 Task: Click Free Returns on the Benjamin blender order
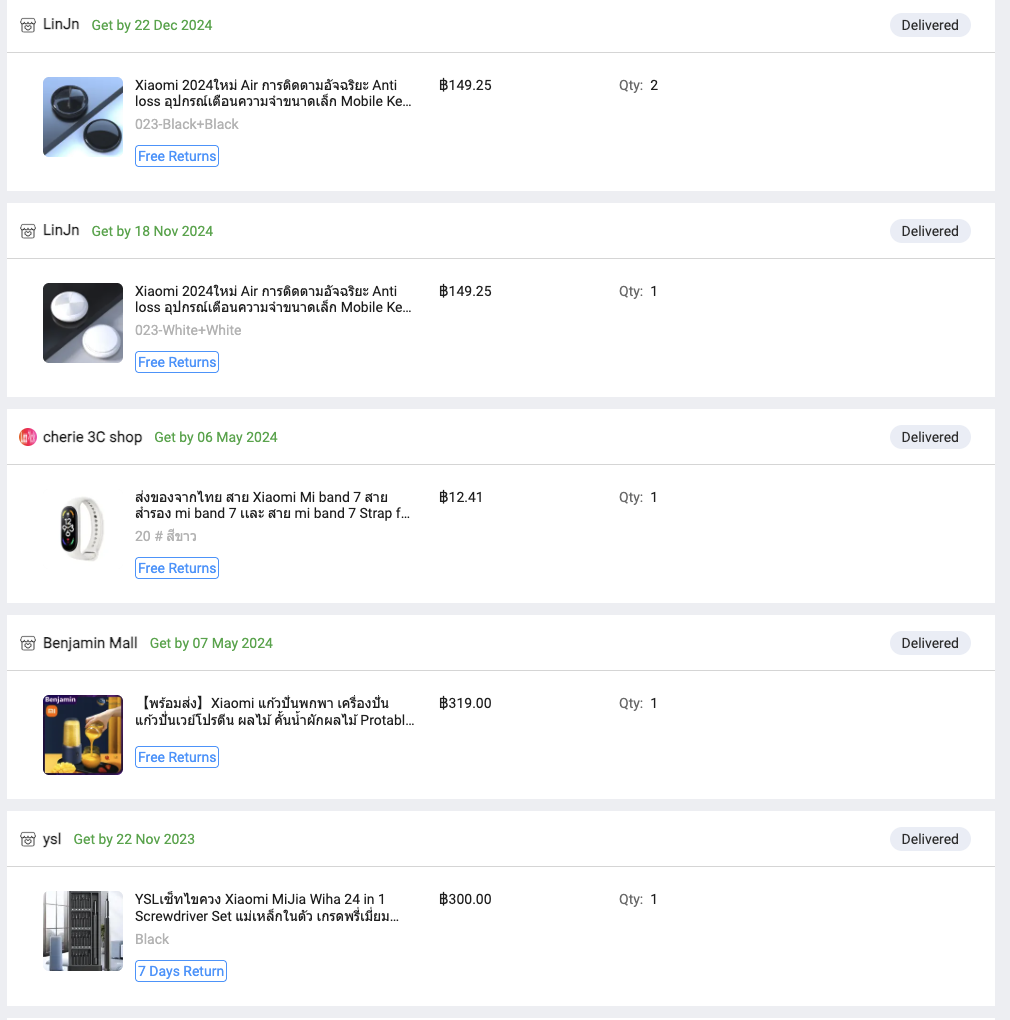tap(177, 757)
